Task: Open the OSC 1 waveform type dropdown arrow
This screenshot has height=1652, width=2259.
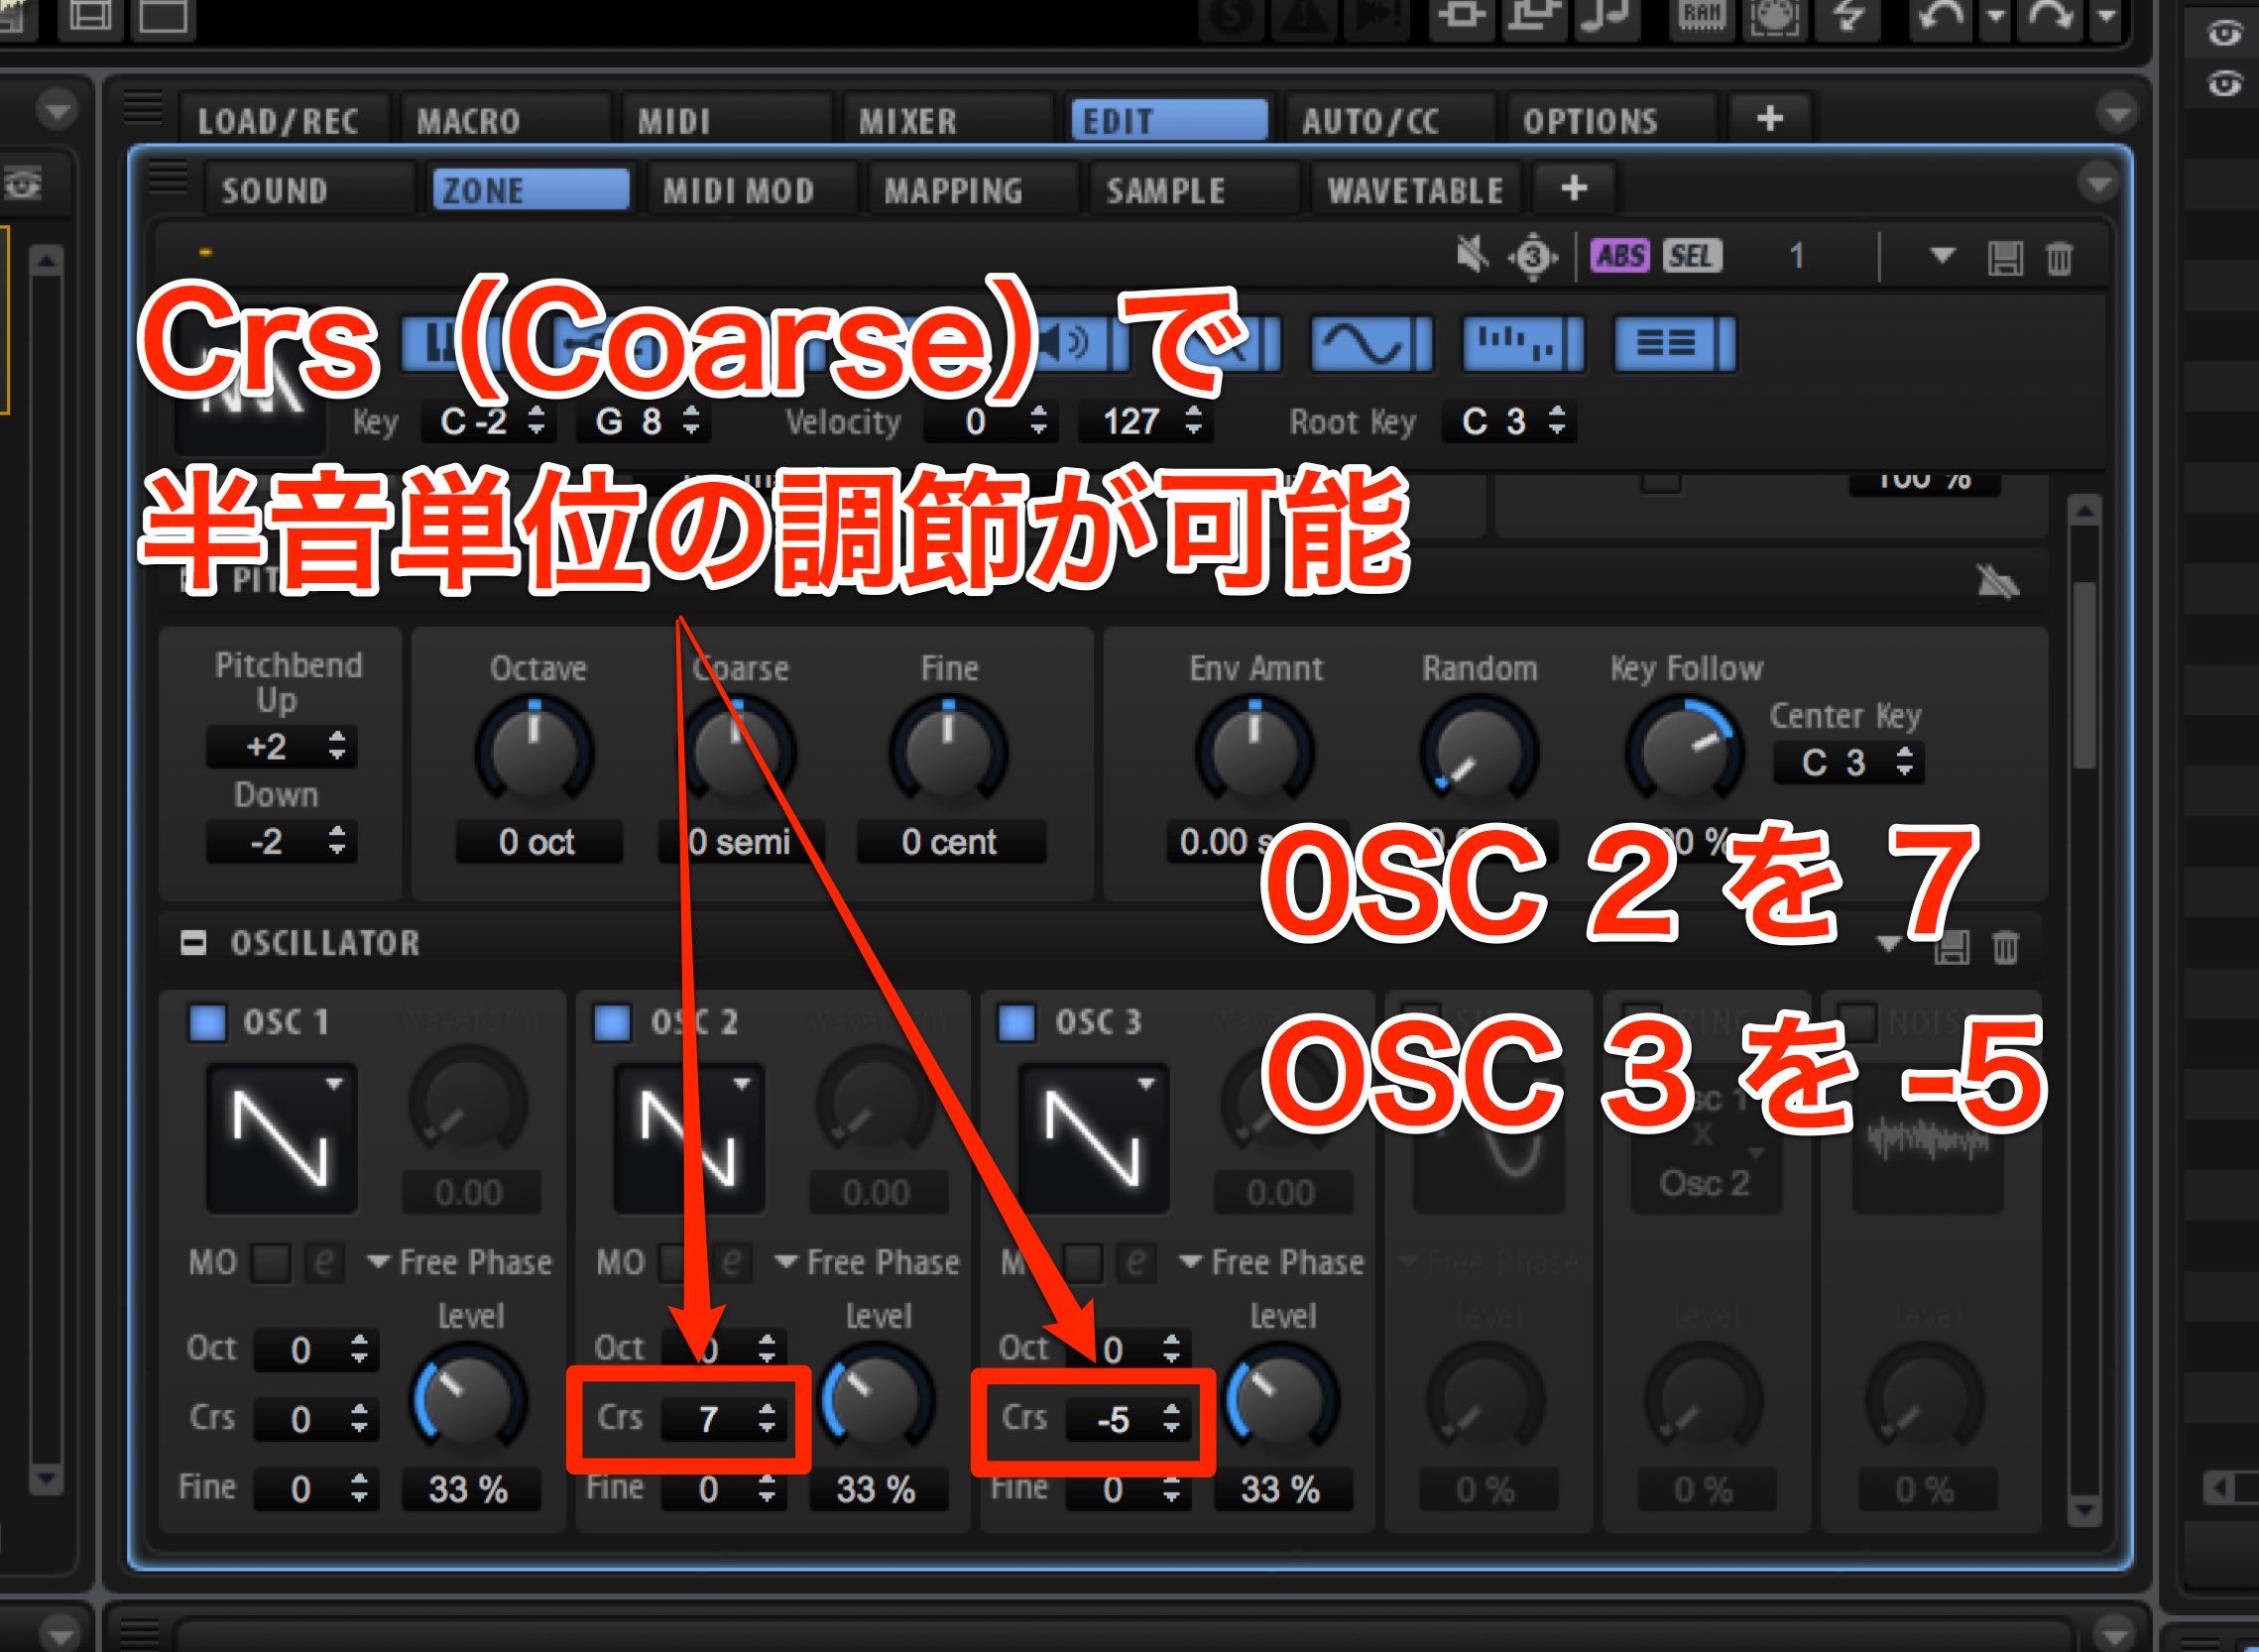Action: (x=334, y=1083)
